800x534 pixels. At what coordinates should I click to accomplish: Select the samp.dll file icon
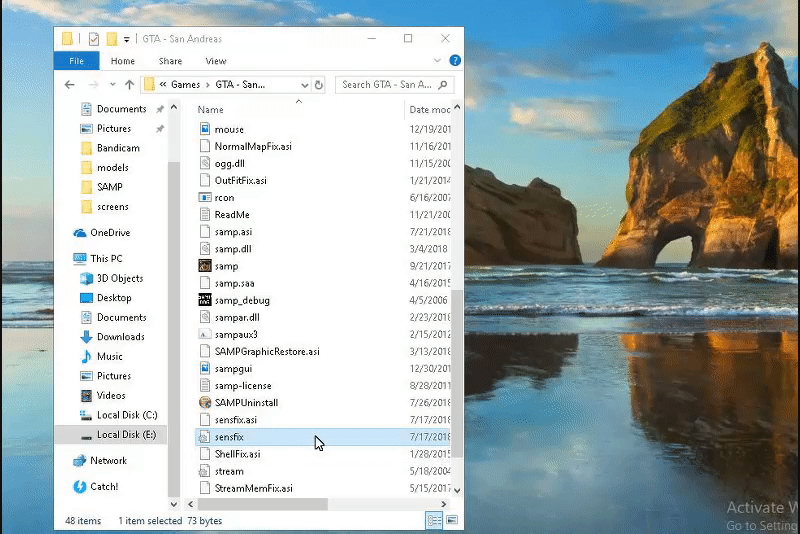[x=205, y=248]
